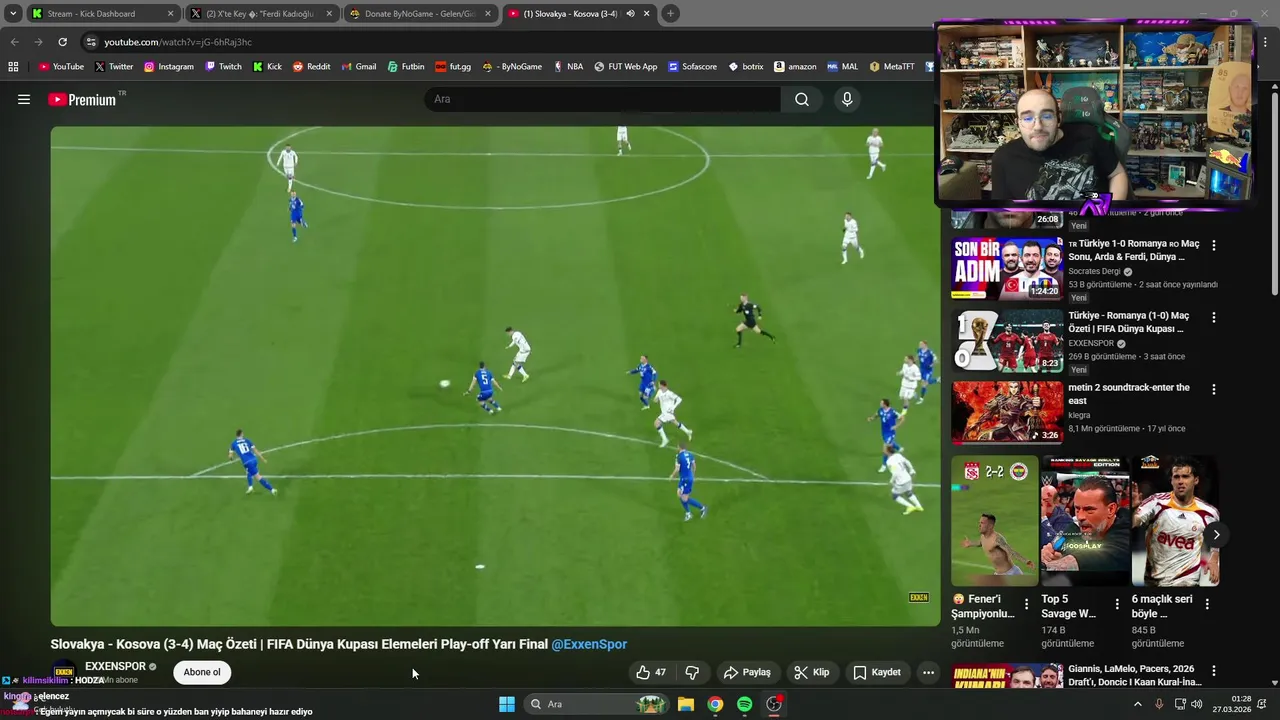Viewport: 1280px width, 720px height.
Task: Click the Paylaş share button
Action: [747, 672]
